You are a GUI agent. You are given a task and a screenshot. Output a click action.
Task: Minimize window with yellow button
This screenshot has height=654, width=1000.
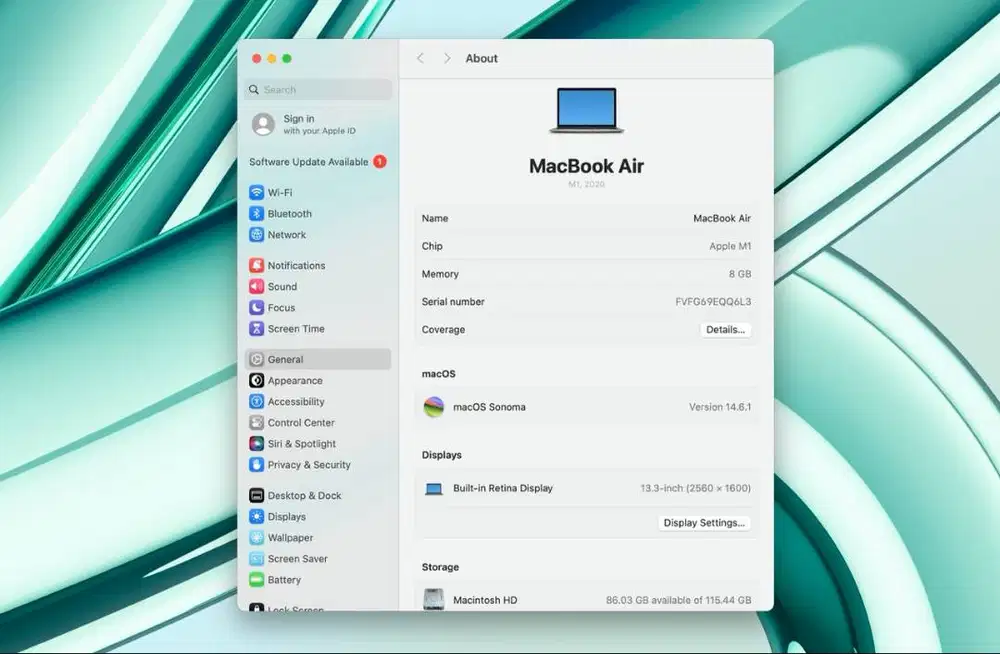pos(272,59)
